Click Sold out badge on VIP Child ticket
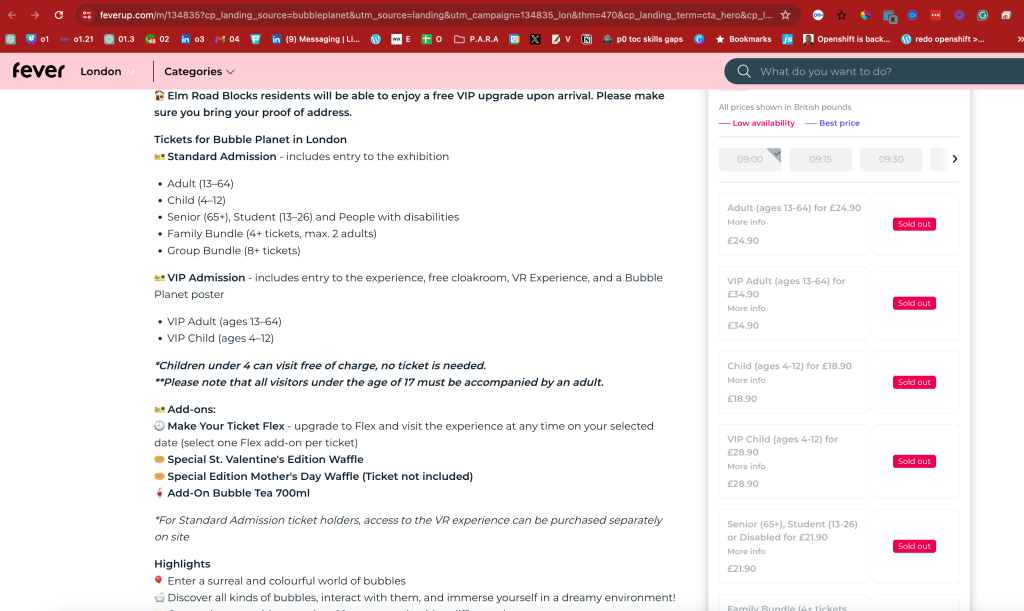This screenshot has width=1024, height=611. point(914,461)
